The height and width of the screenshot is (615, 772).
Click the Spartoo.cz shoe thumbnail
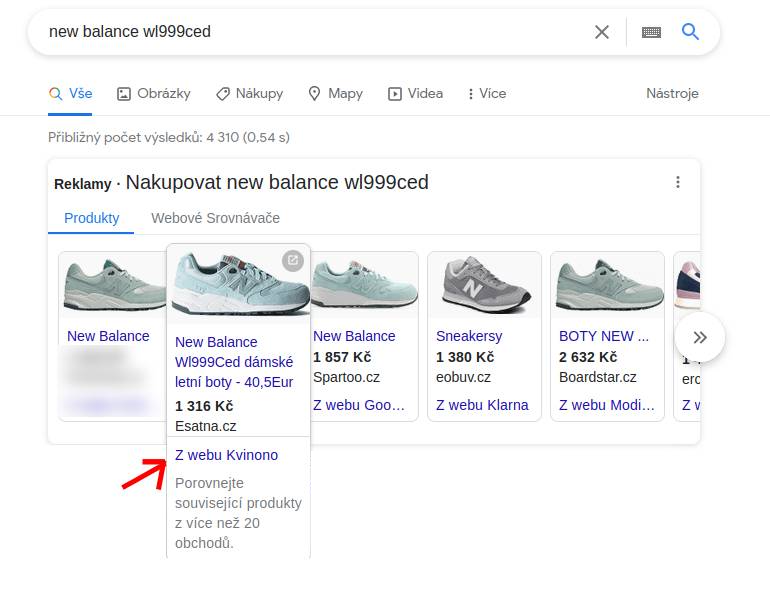click(364, 285)
